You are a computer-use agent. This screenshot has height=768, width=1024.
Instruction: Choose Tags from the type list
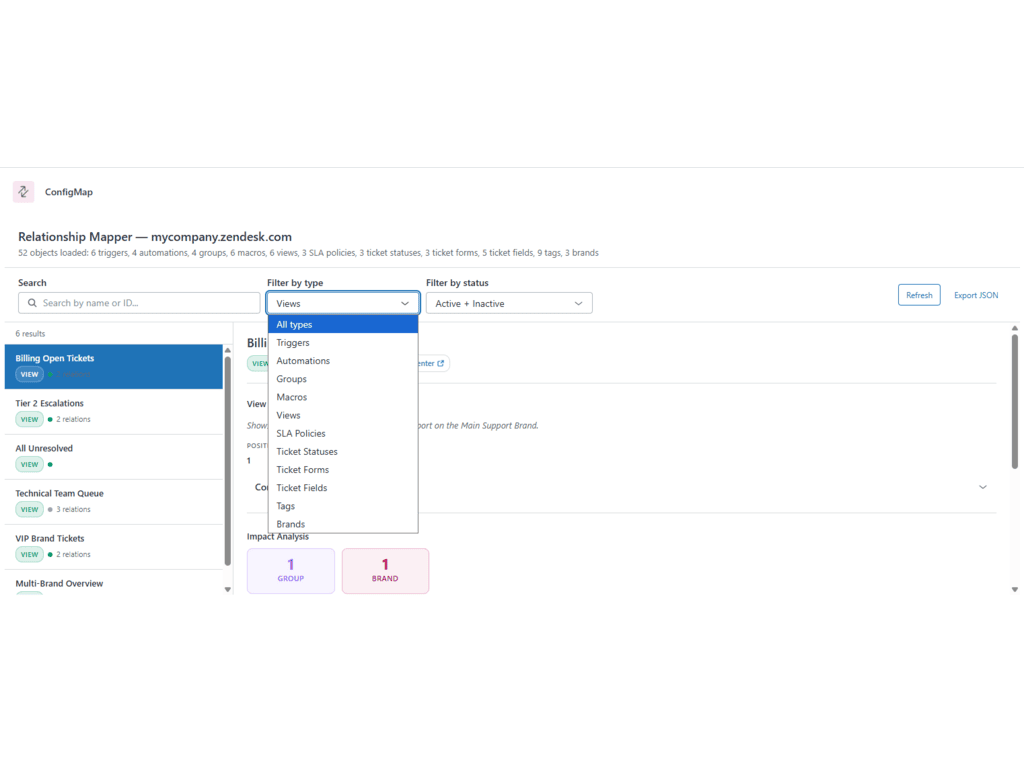pyautogui.click(x=343, y=506)
